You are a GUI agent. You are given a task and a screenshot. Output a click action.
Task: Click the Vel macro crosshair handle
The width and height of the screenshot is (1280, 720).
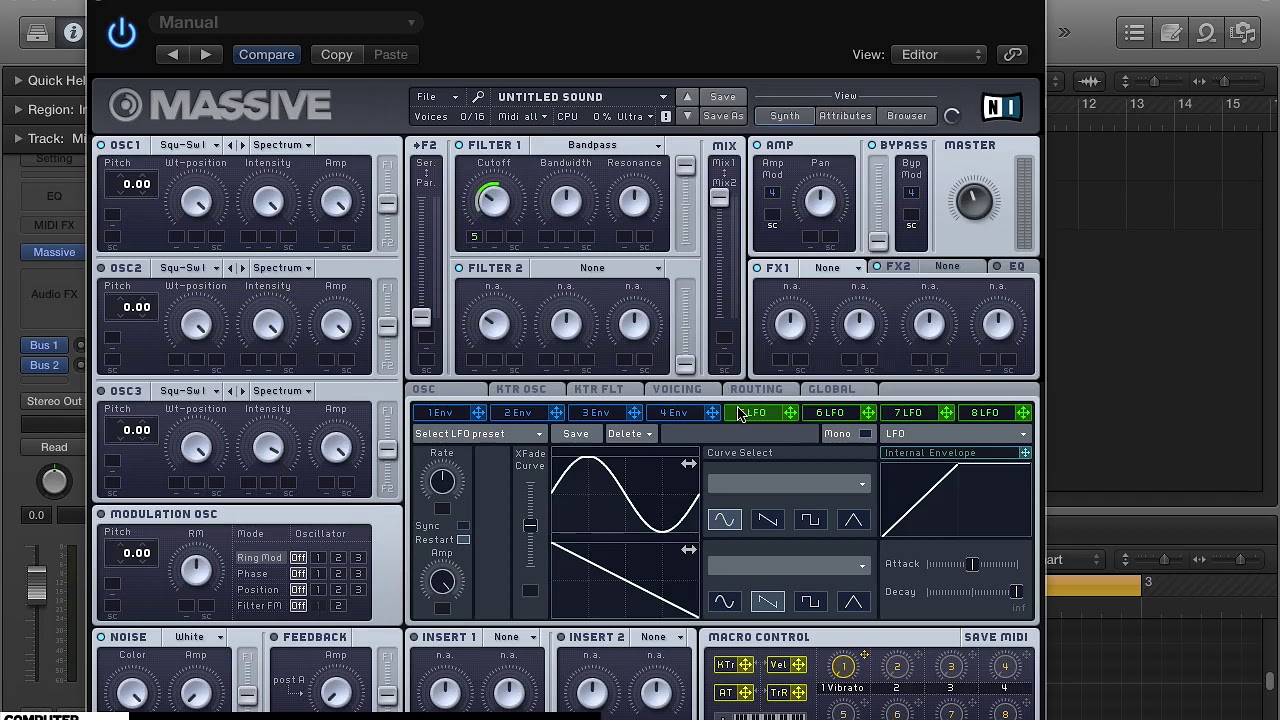[x=800, y=665]
